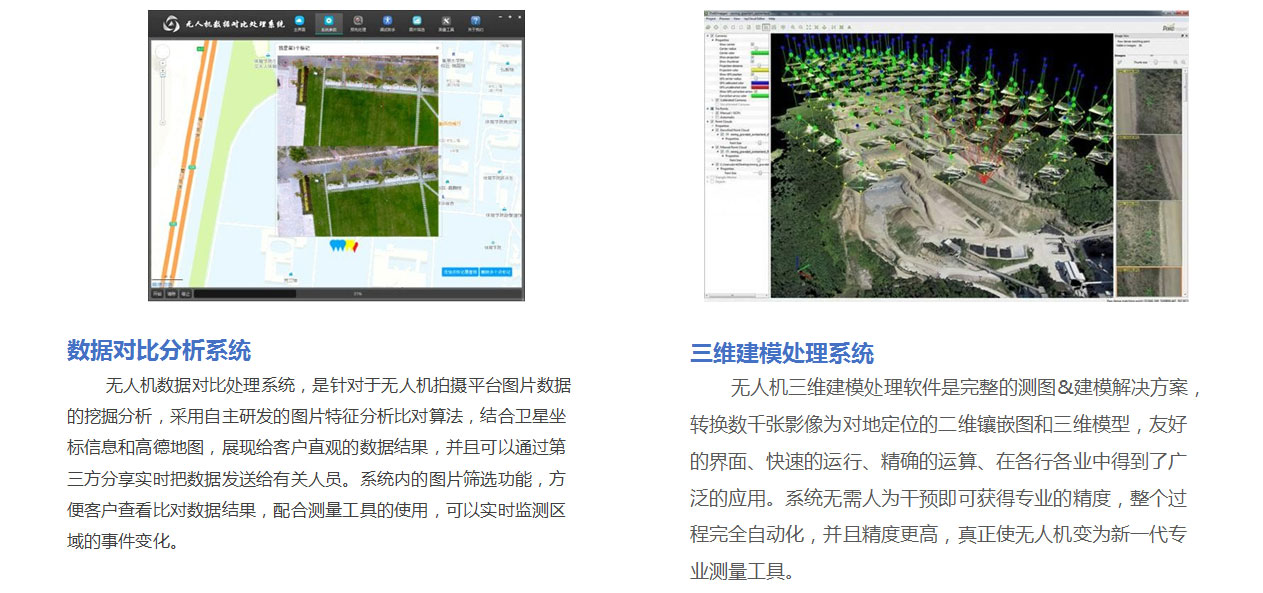
Task: Click the right blue button at map bottom-right
Action: (495, 272)
